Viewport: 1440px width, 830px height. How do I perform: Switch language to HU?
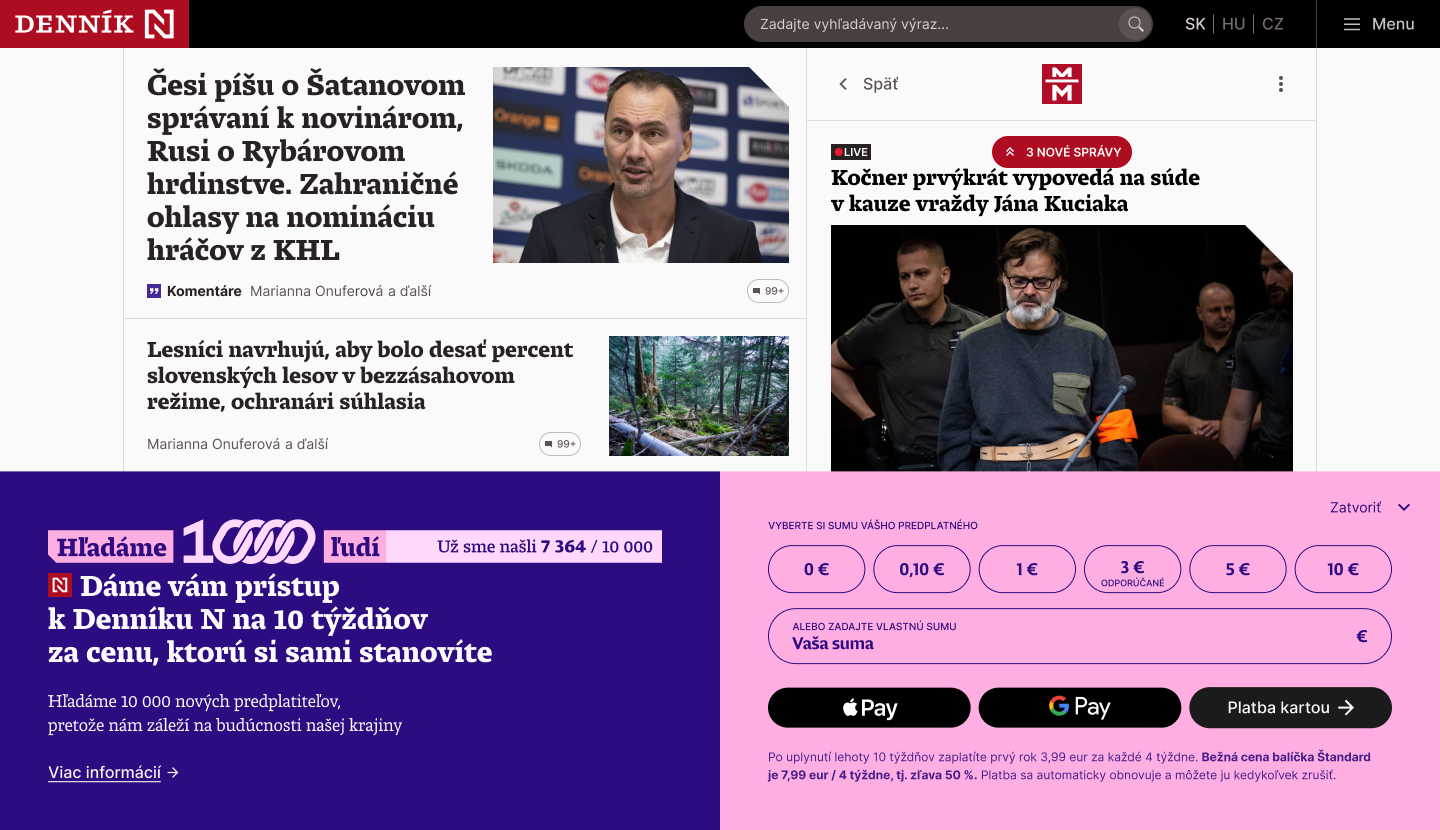(1234, 24)
